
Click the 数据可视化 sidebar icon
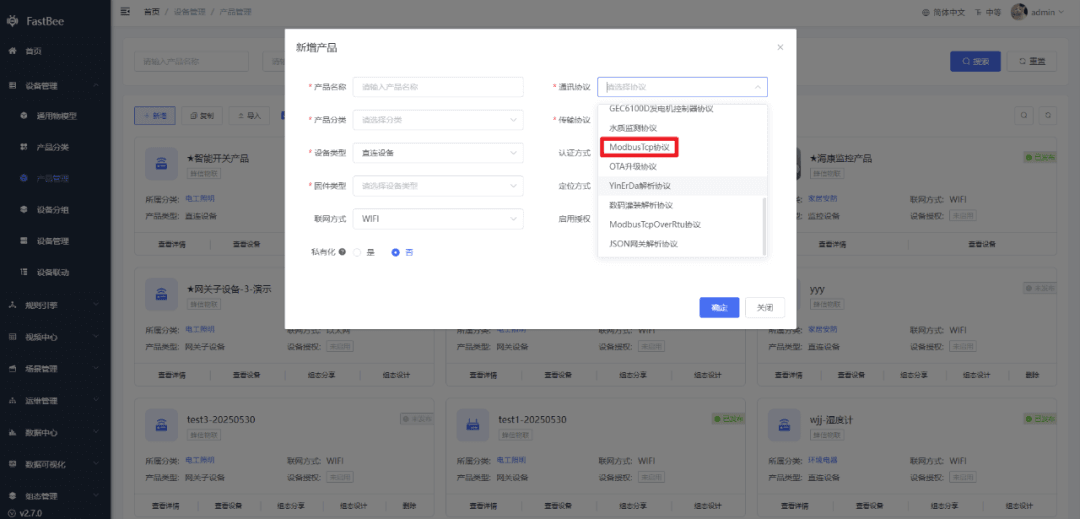pos(12,465)
